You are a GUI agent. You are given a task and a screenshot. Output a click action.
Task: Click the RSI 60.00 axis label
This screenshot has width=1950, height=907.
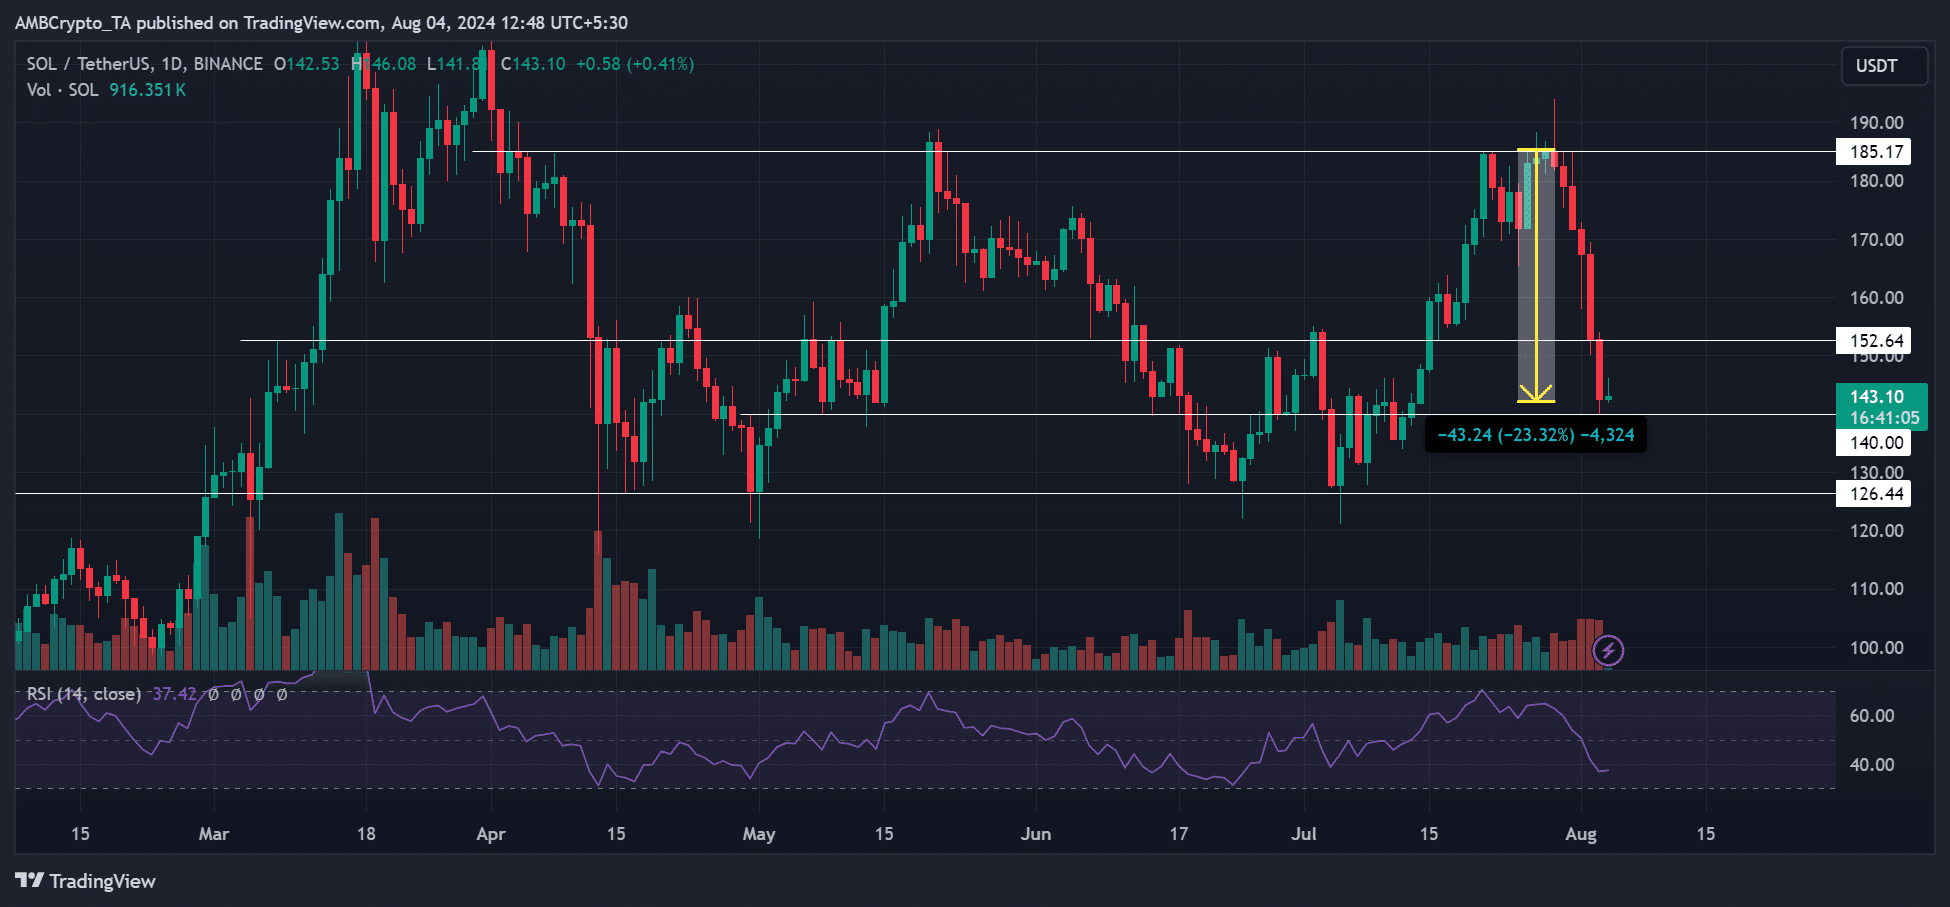coord(1872,716)
